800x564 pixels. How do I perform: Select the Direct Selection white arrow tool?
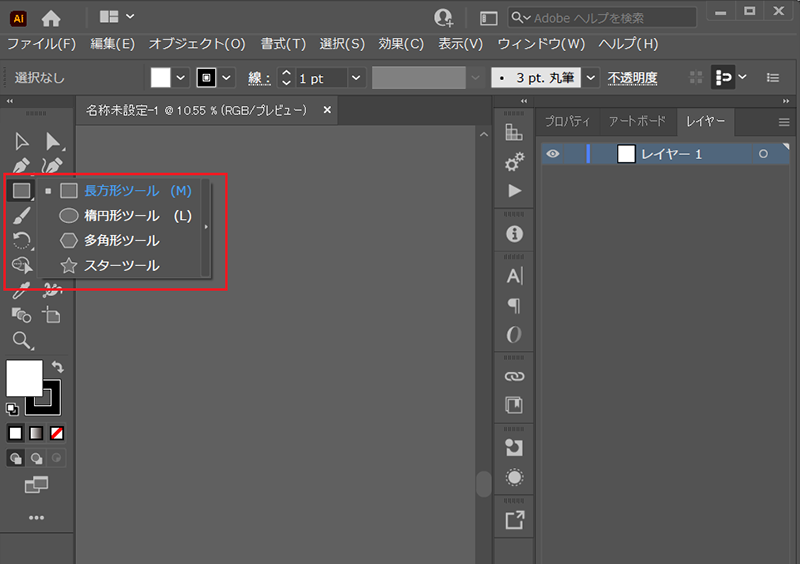pyautogui.click(x=53, y=141)
